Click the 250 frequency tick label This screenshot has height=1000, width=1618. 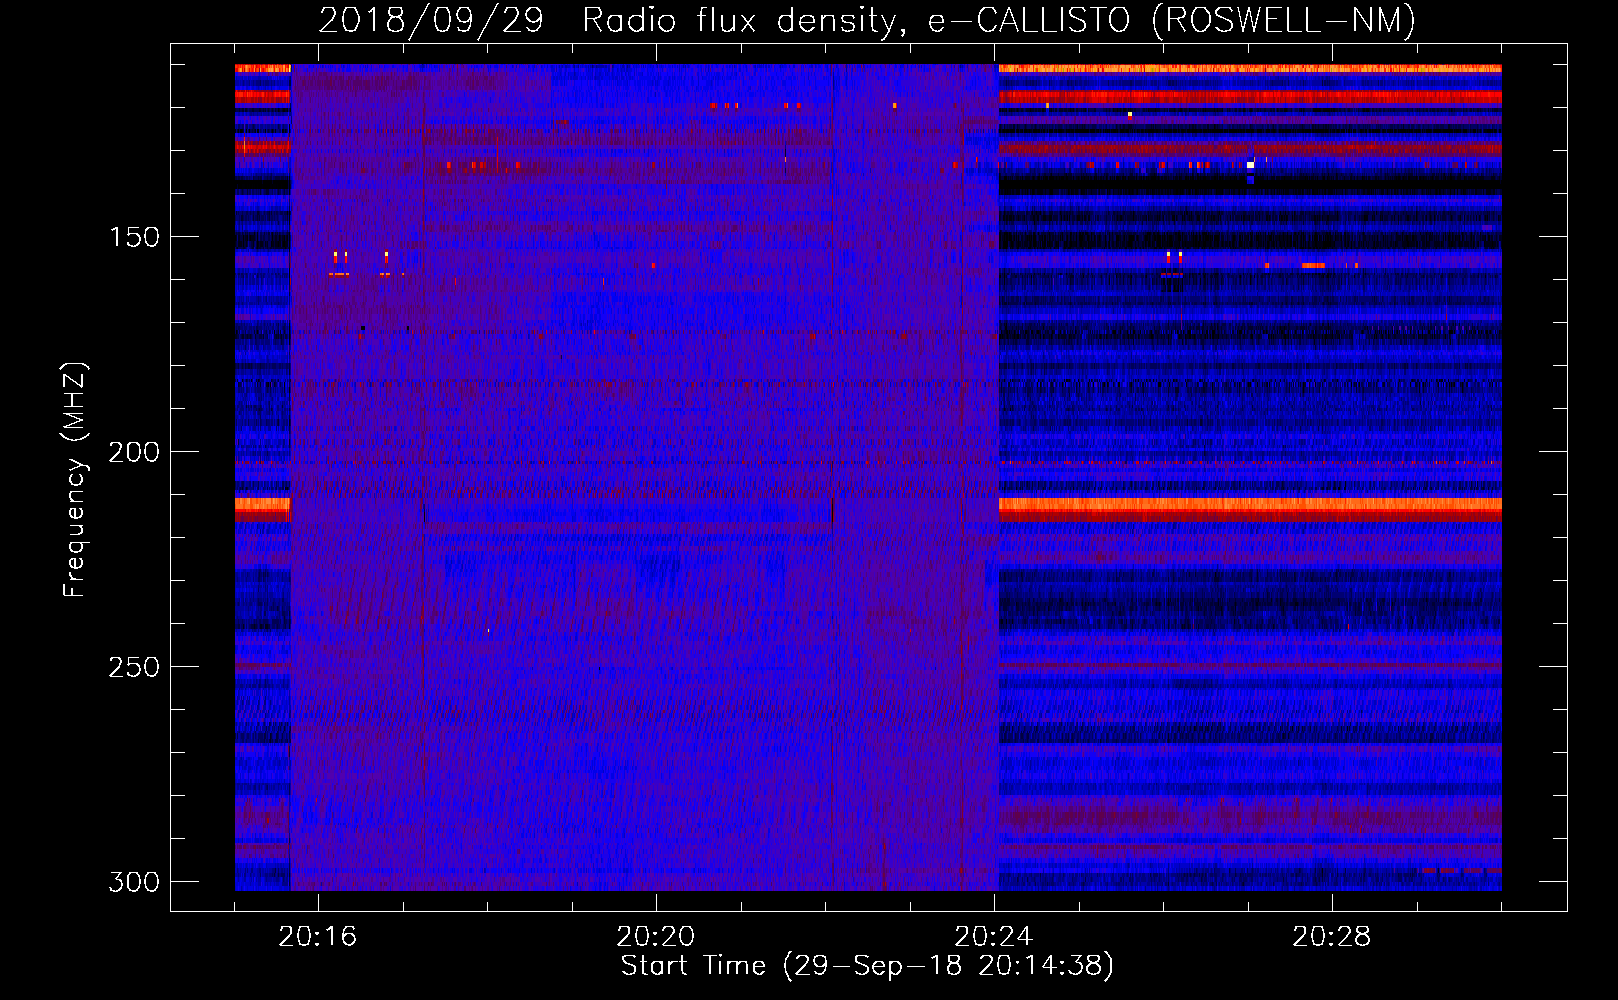click(134, 667)
